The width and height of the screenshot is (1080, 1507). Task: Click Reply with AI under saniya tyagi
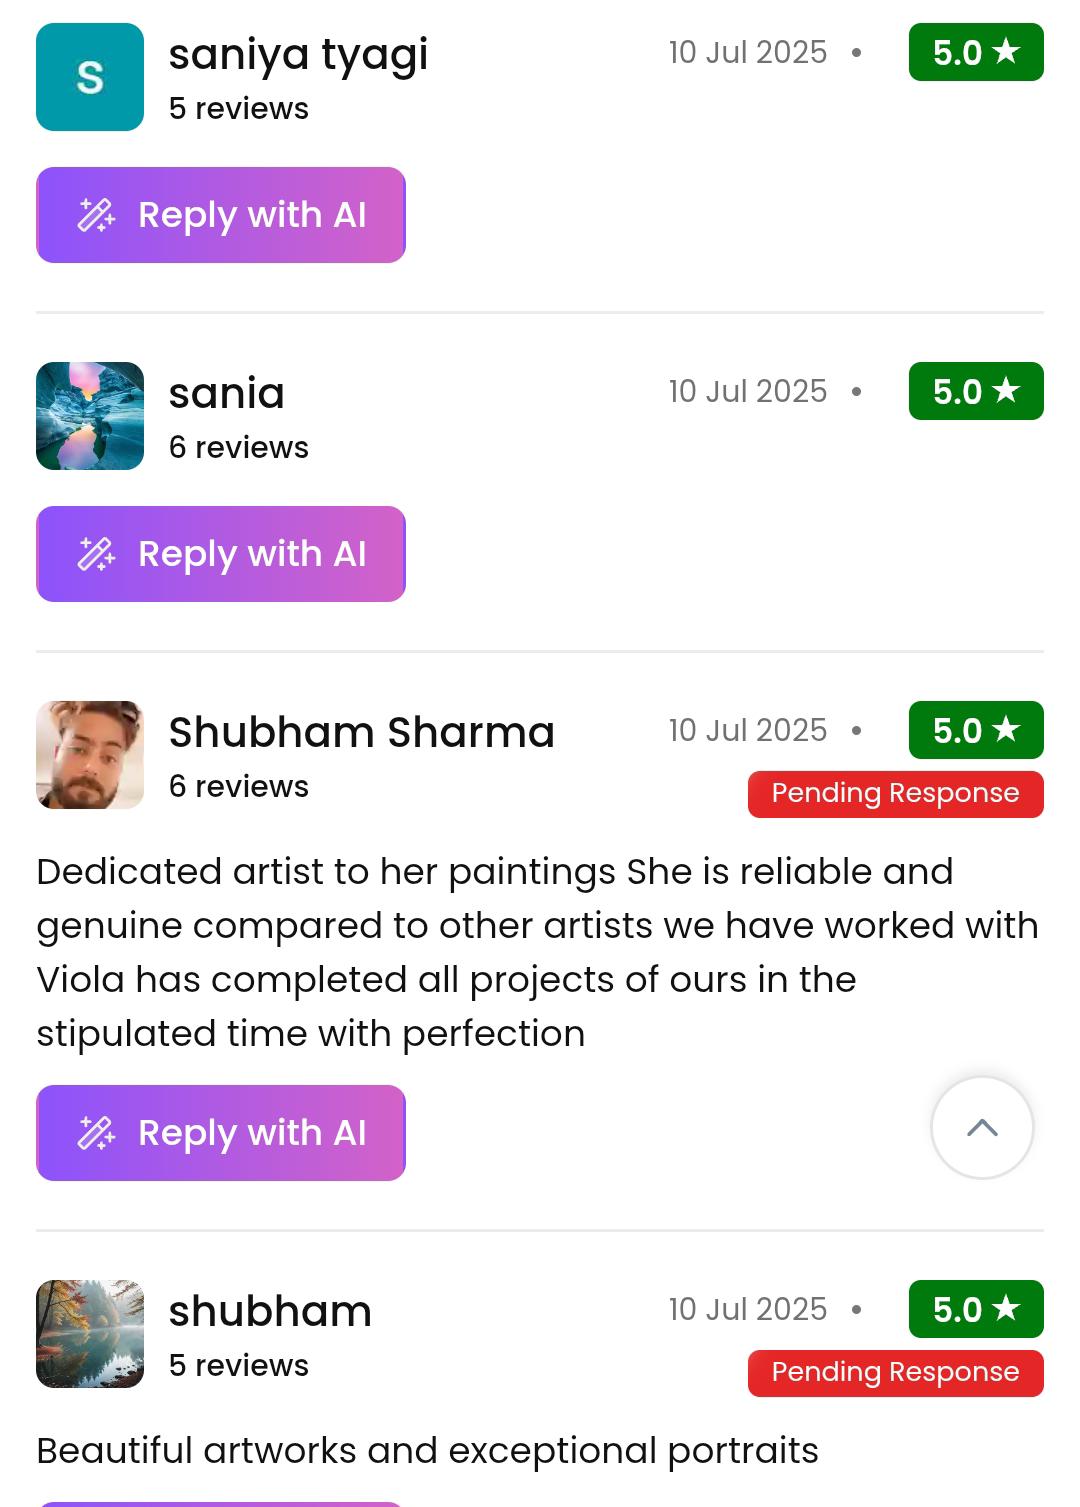[x=221, y=215]
